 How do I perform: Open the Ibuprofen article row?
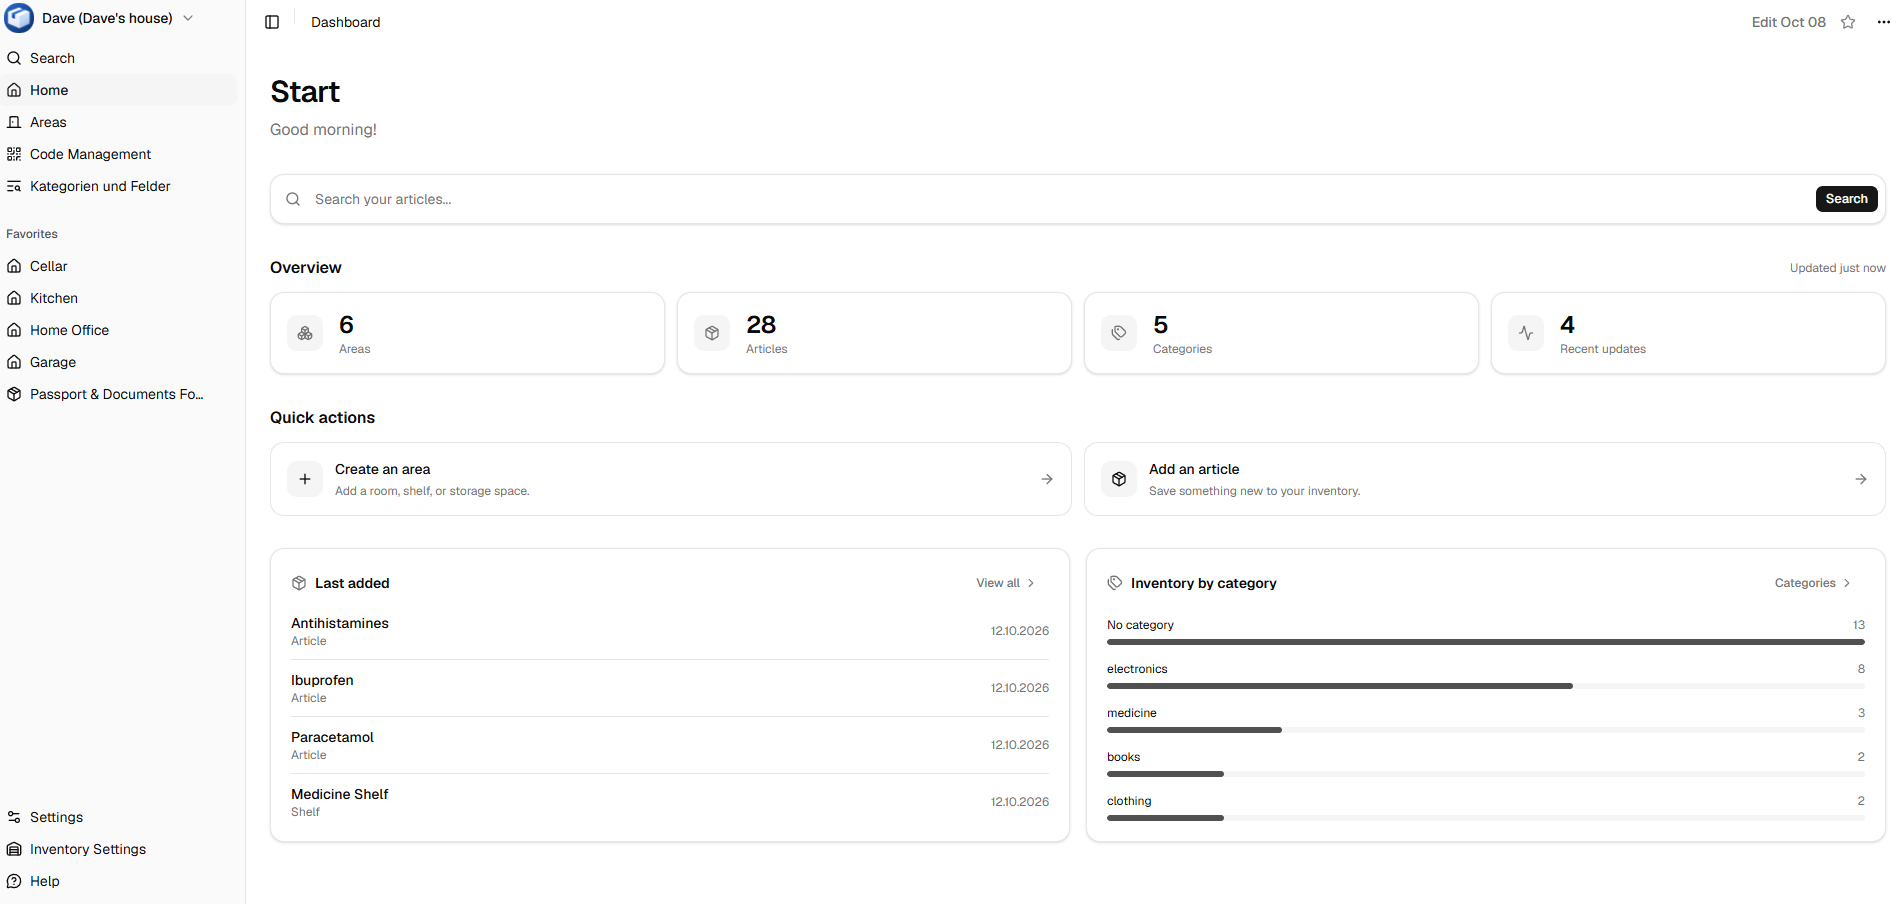(x=670, y=688)
